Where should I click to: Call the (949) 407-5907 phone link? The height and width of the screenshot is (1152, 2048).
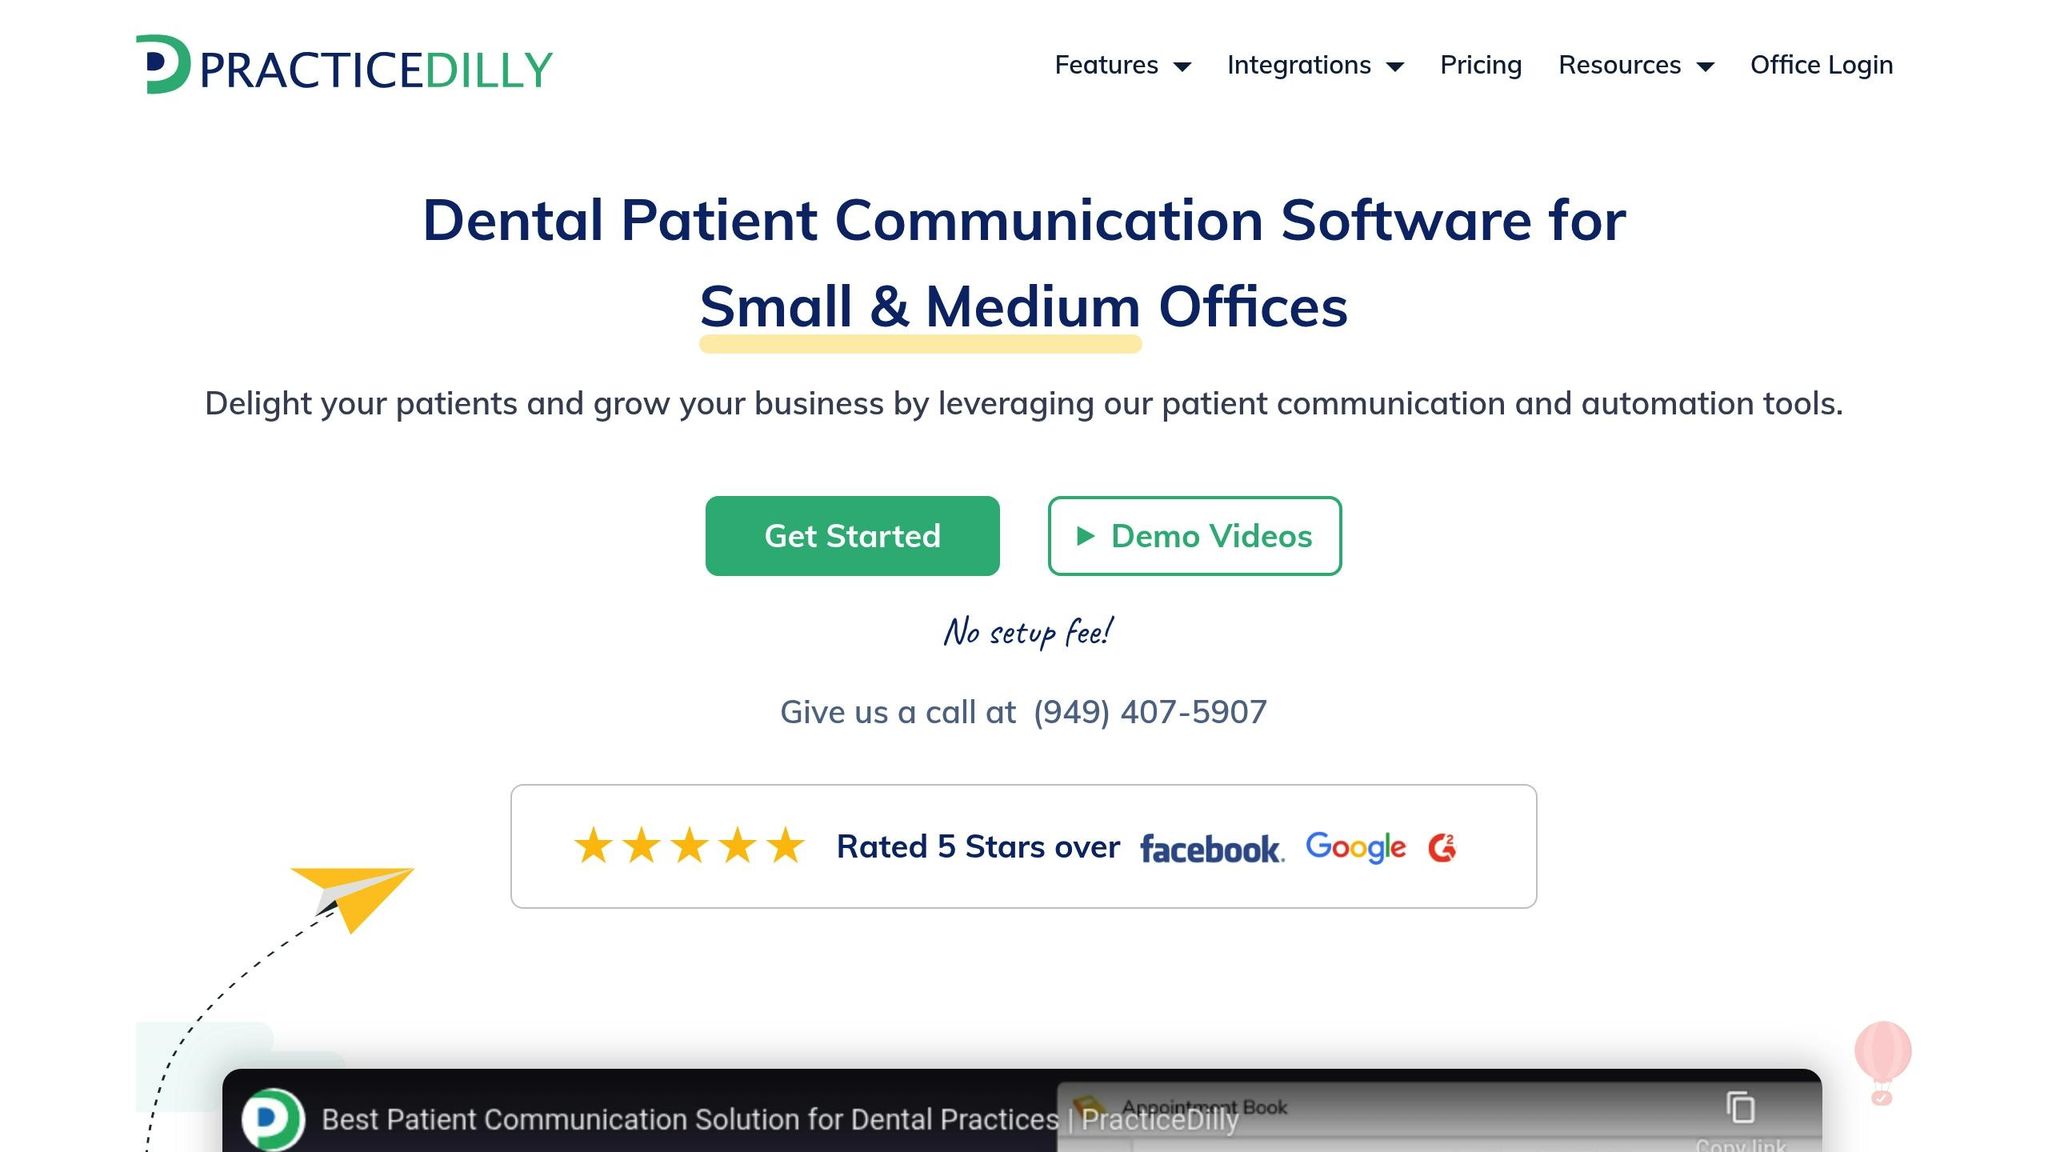click(x=1148, y=712)
